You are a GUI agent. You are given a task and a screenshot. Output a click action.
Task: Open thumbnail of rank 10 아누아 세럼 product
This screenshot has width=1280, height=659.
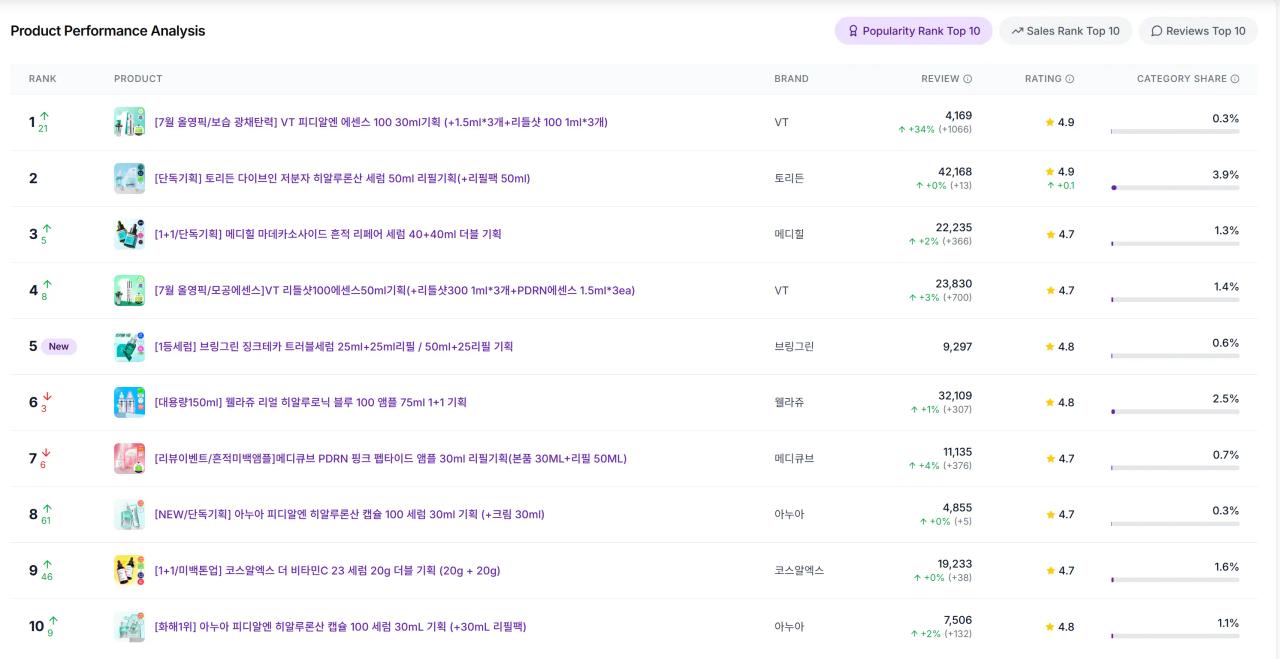click(129, 626)
